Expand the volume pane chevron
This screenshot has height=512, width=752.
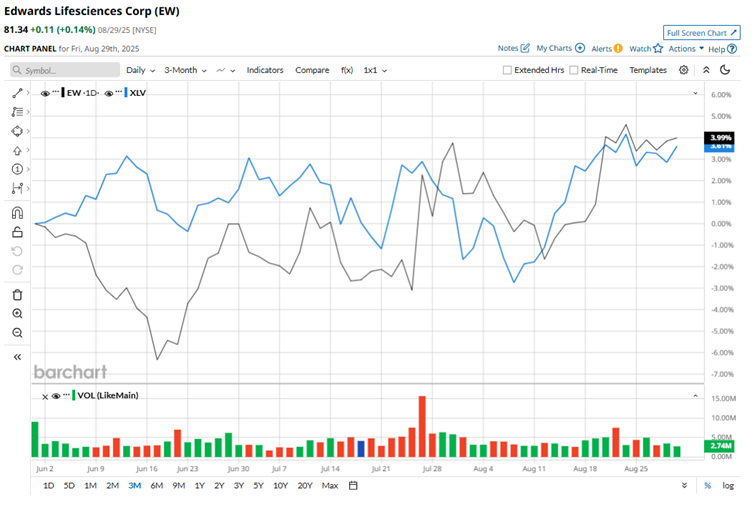click(695, 396)
